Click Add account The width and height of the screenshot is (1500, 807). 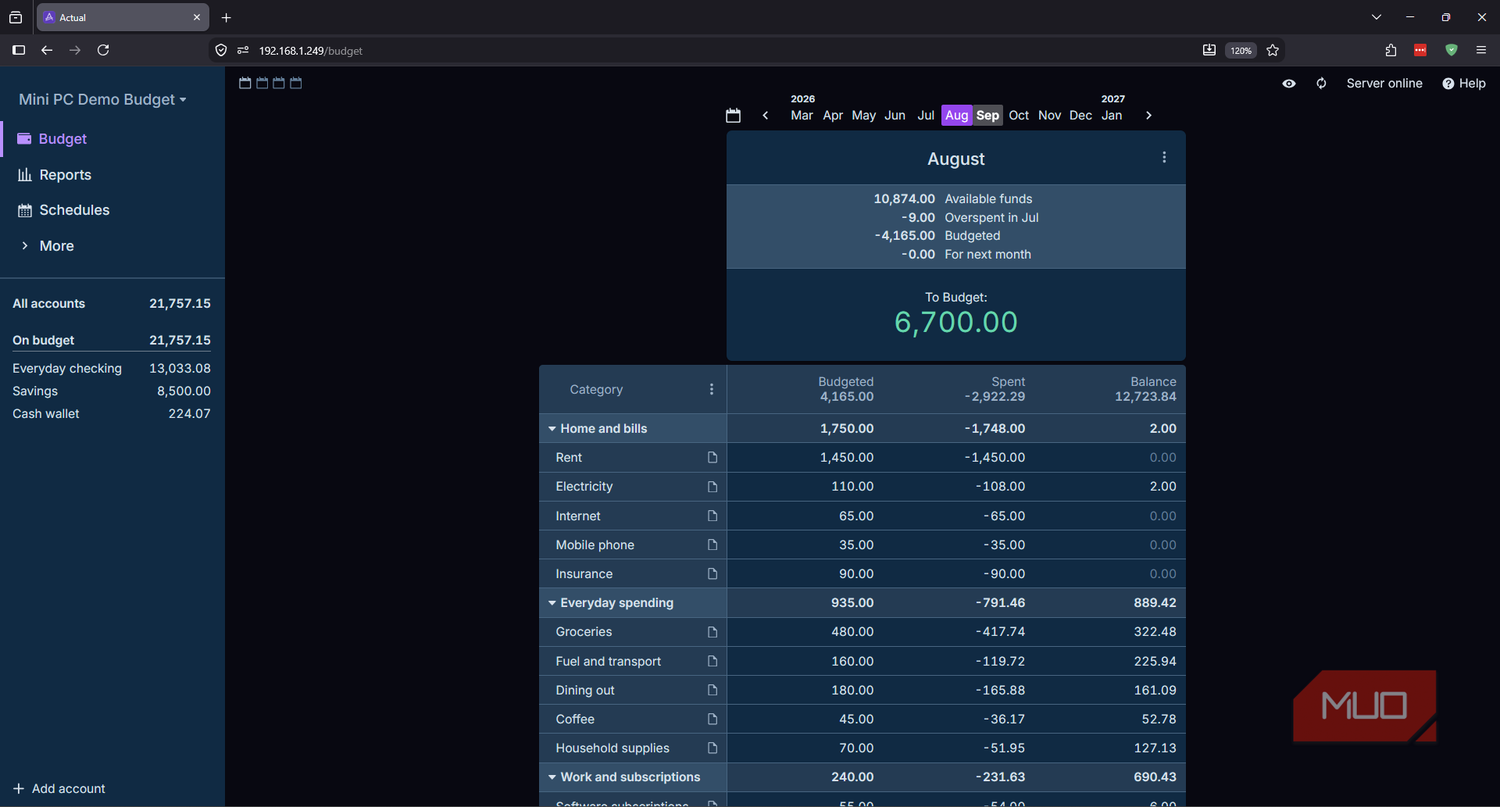(x=59, y=789)
